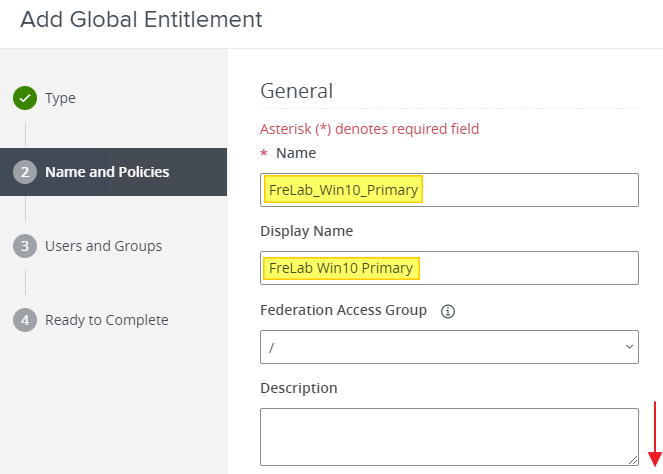663x474 pixels.
Task: Click the Federation Access Group label text
Action: point(343,310)
